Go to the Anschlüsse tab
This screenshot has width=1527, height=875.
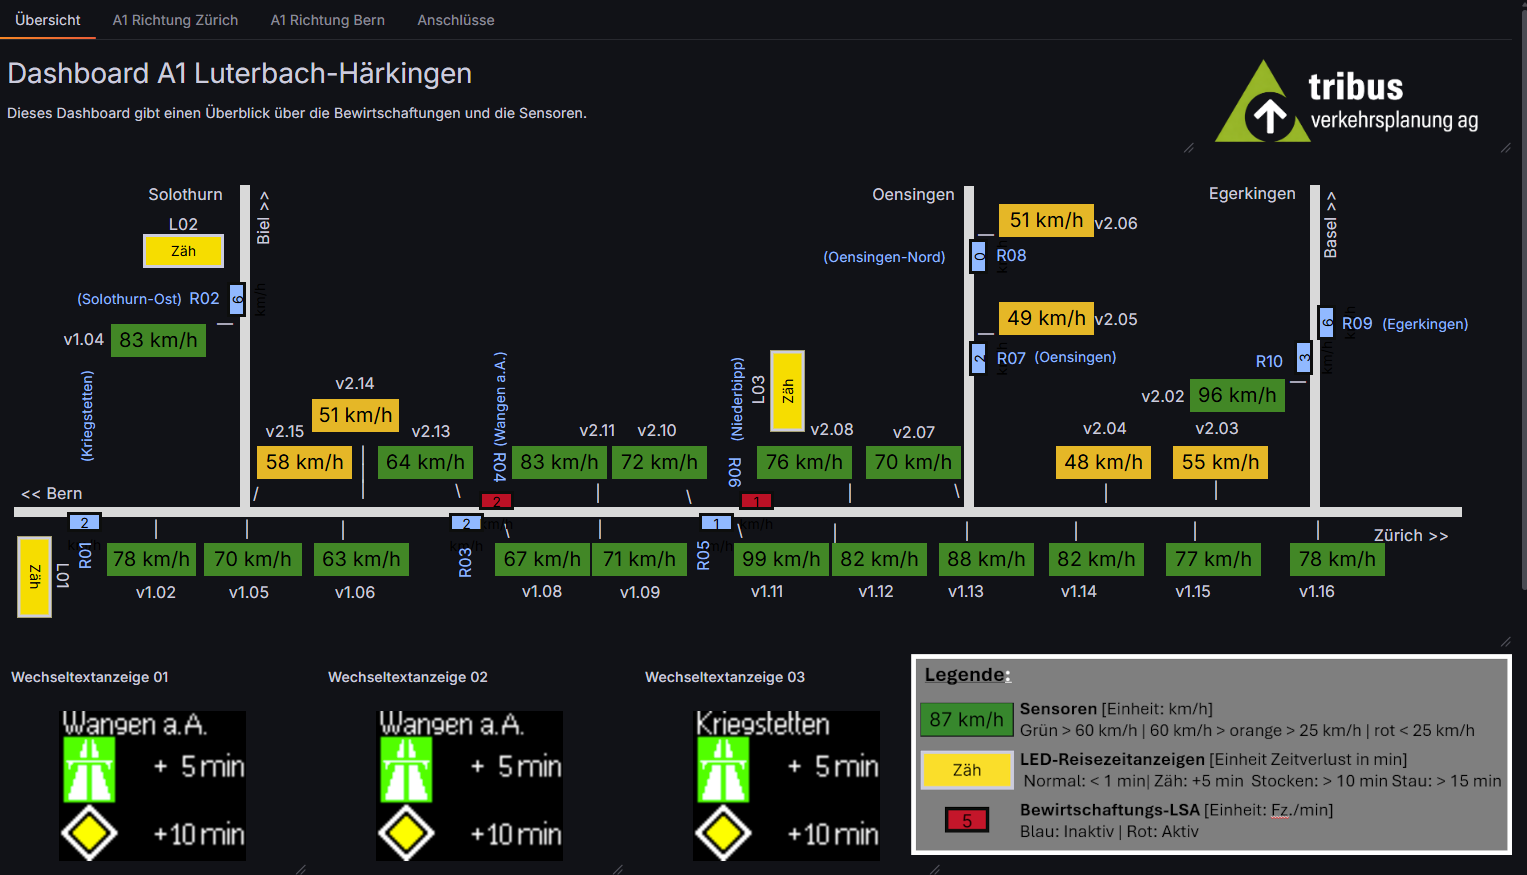coord(456,20)
